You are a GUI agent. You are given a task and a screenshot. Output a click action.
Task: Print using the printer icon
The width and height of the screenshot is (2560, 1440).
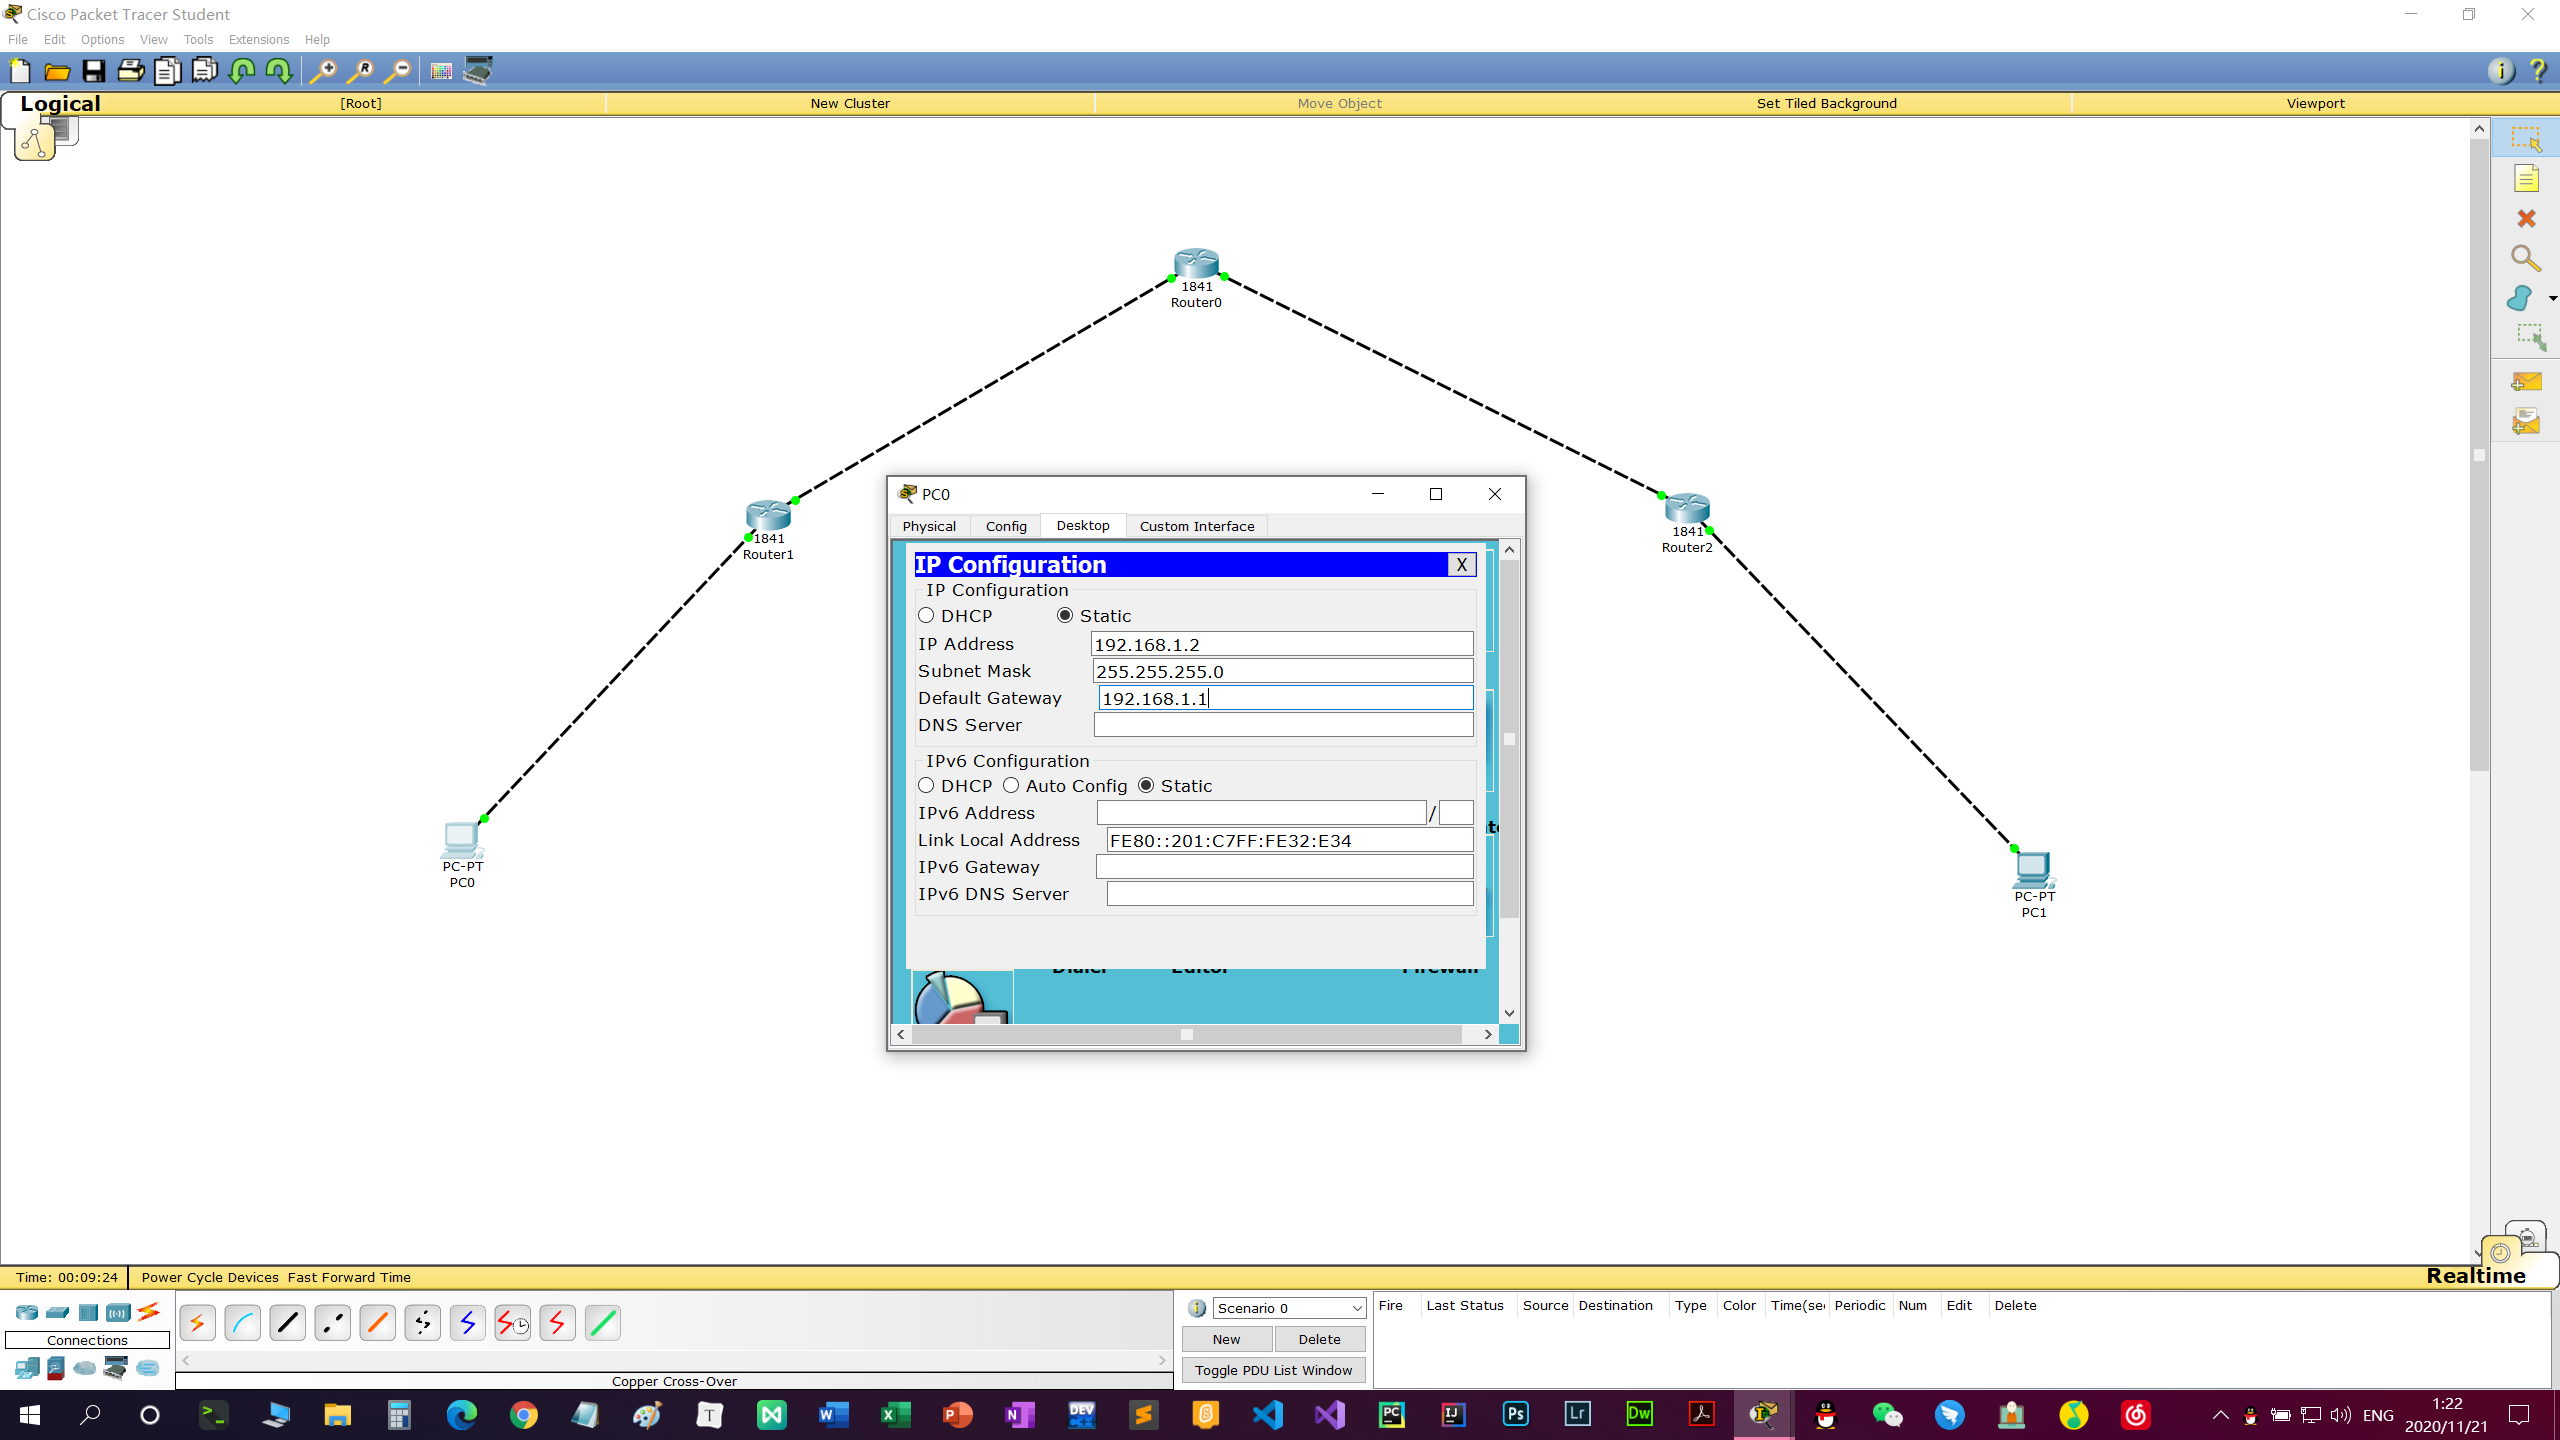tap(131, 71)
